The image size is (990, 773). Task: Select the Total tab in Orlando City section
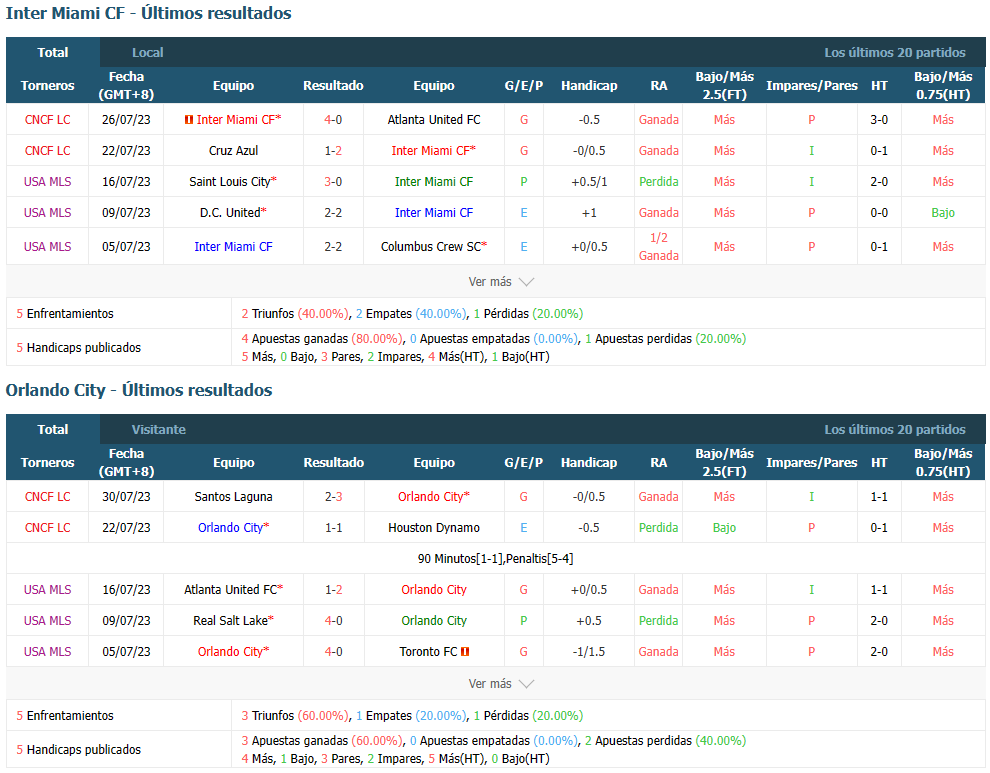click(x=53, y=429)
